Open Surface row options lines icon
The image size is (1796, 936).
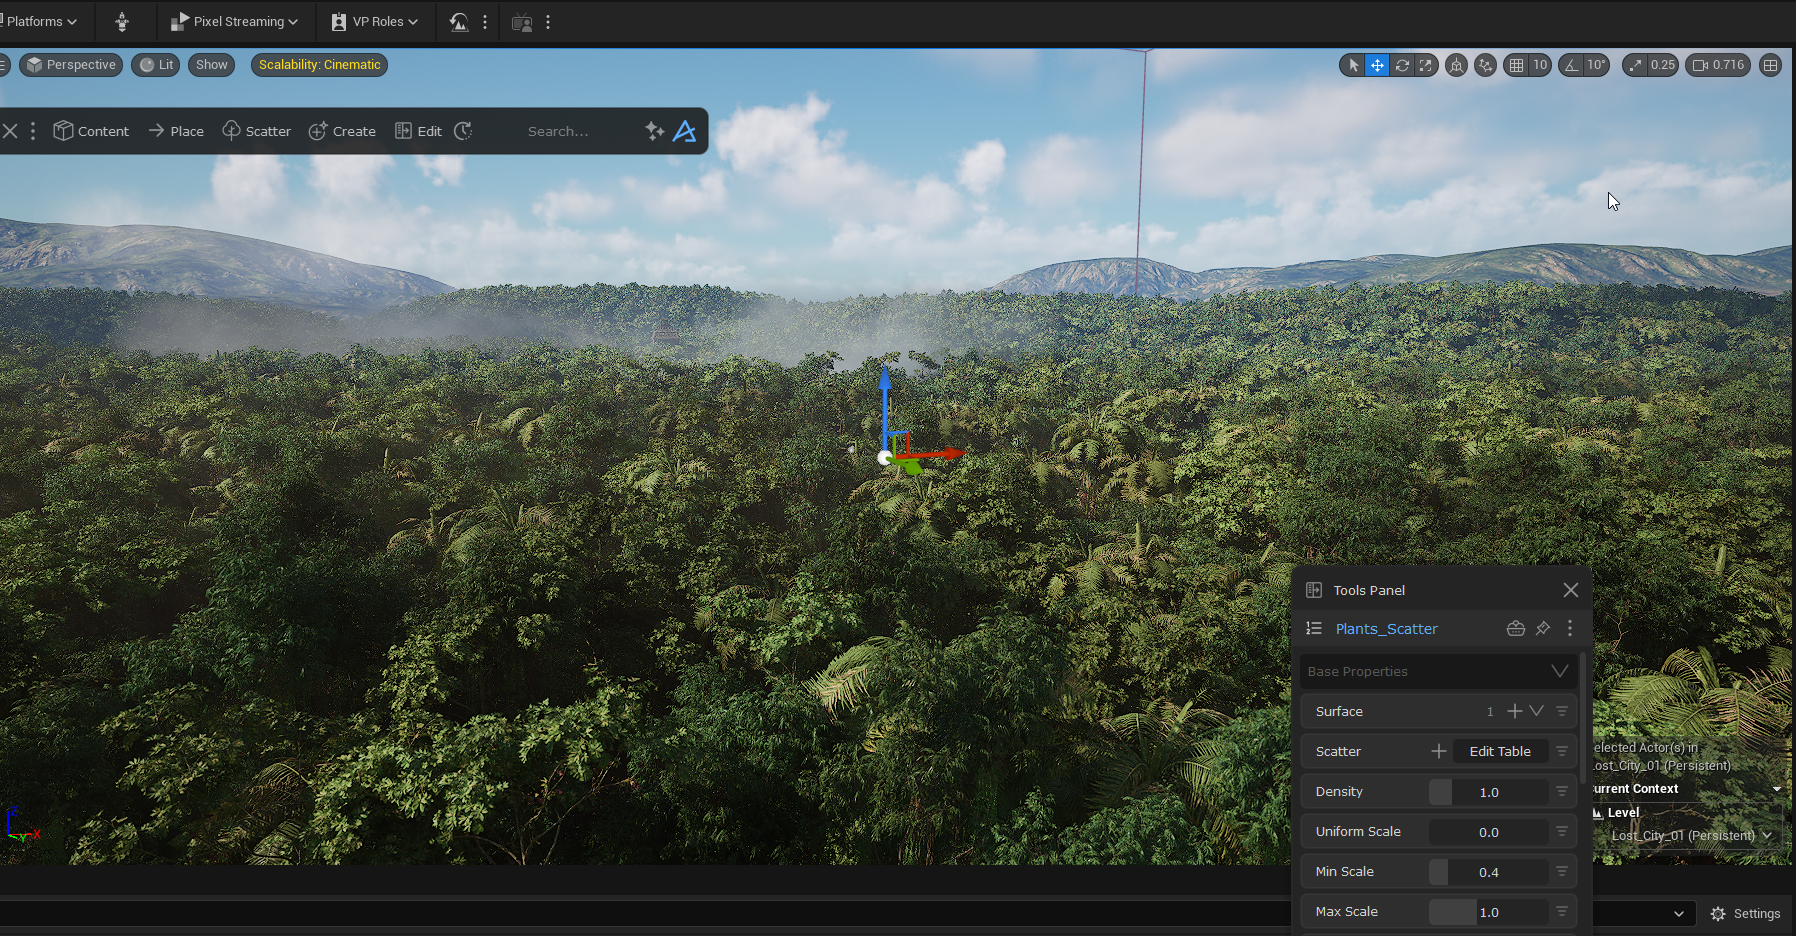pos(1562,711)
